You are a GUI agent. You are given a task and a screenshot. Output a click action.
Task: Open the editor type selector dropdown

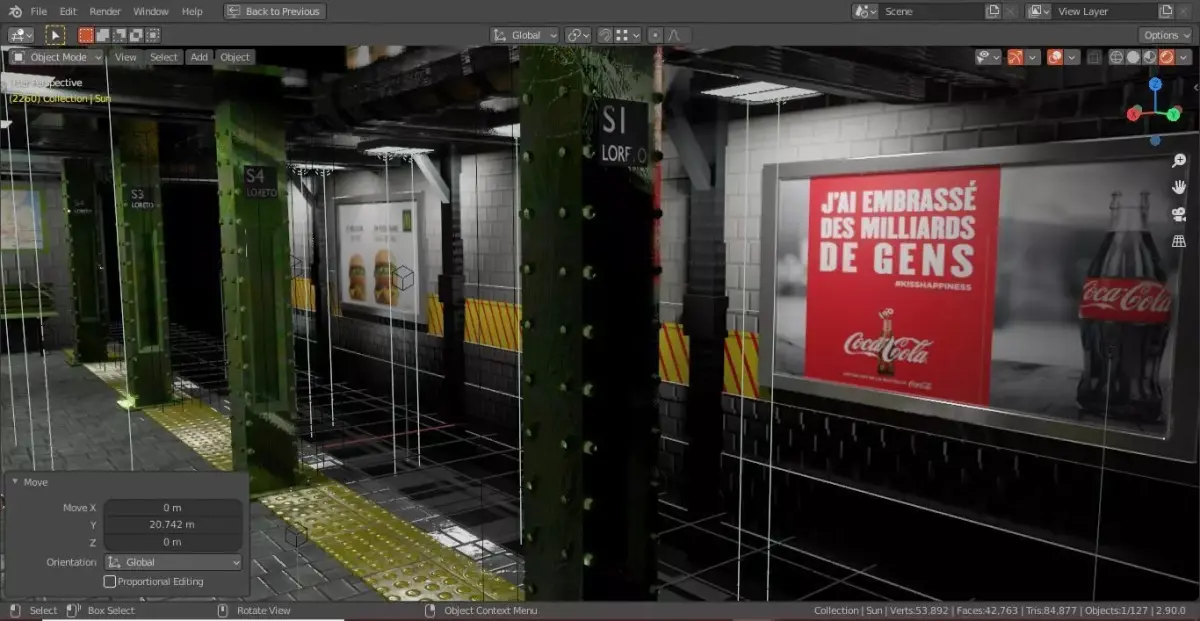(x=21, y=35)
